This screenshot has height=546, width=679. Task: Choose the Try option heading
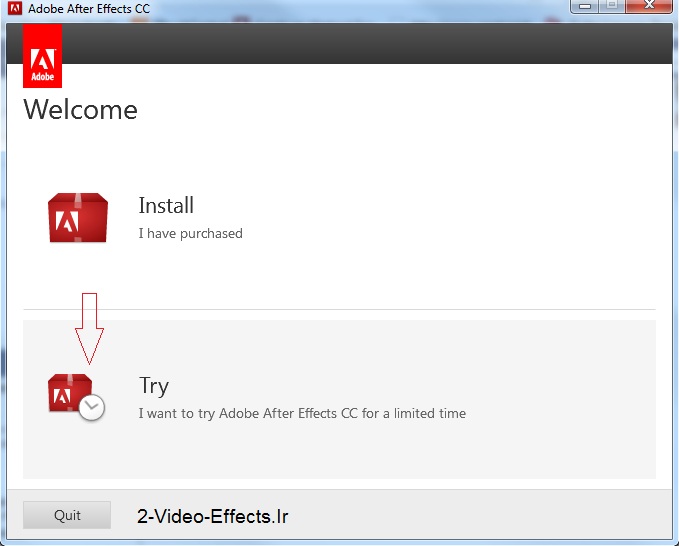pos(154,386)
